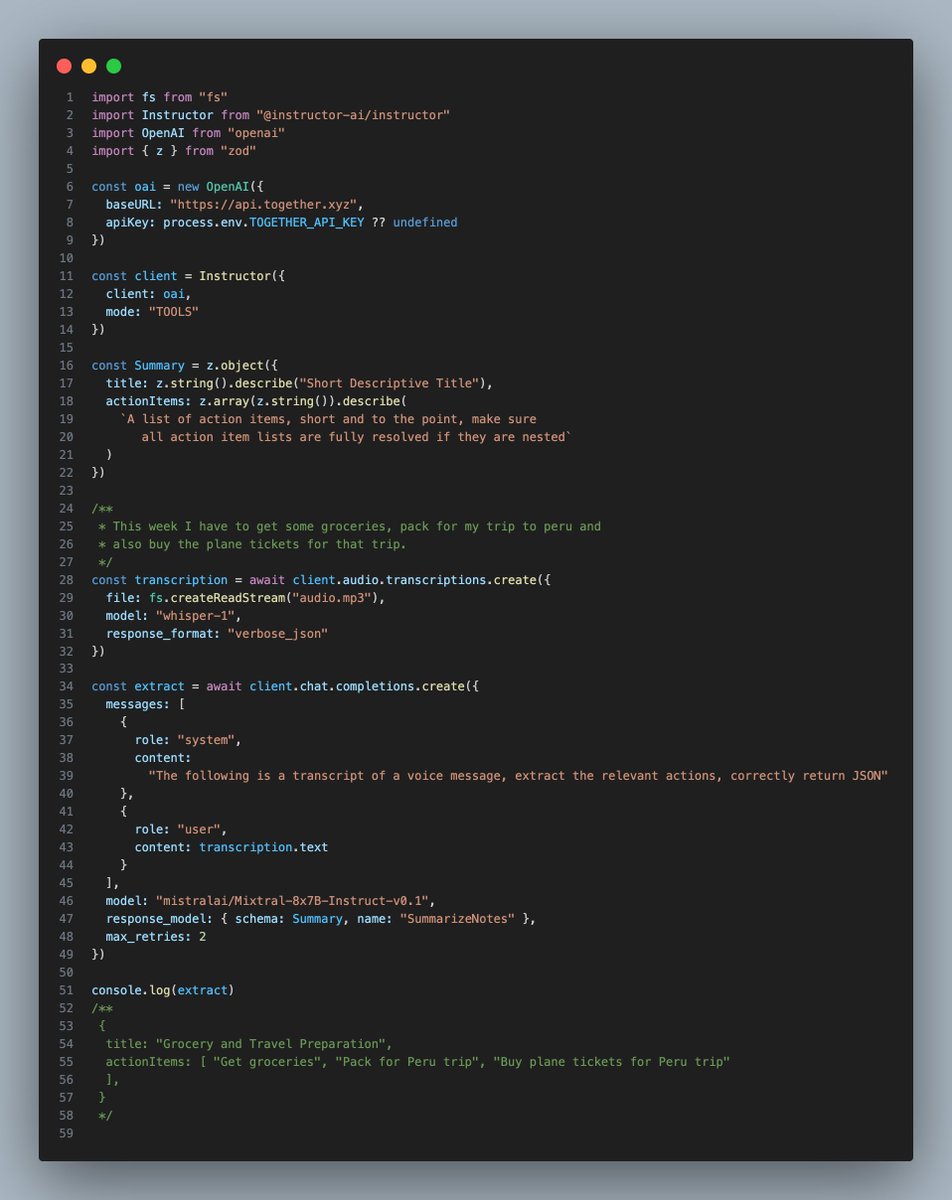Click "all action item lists are fully resolved" line
The height and width of the screenshot is (1200, 952).
(356, 437)
